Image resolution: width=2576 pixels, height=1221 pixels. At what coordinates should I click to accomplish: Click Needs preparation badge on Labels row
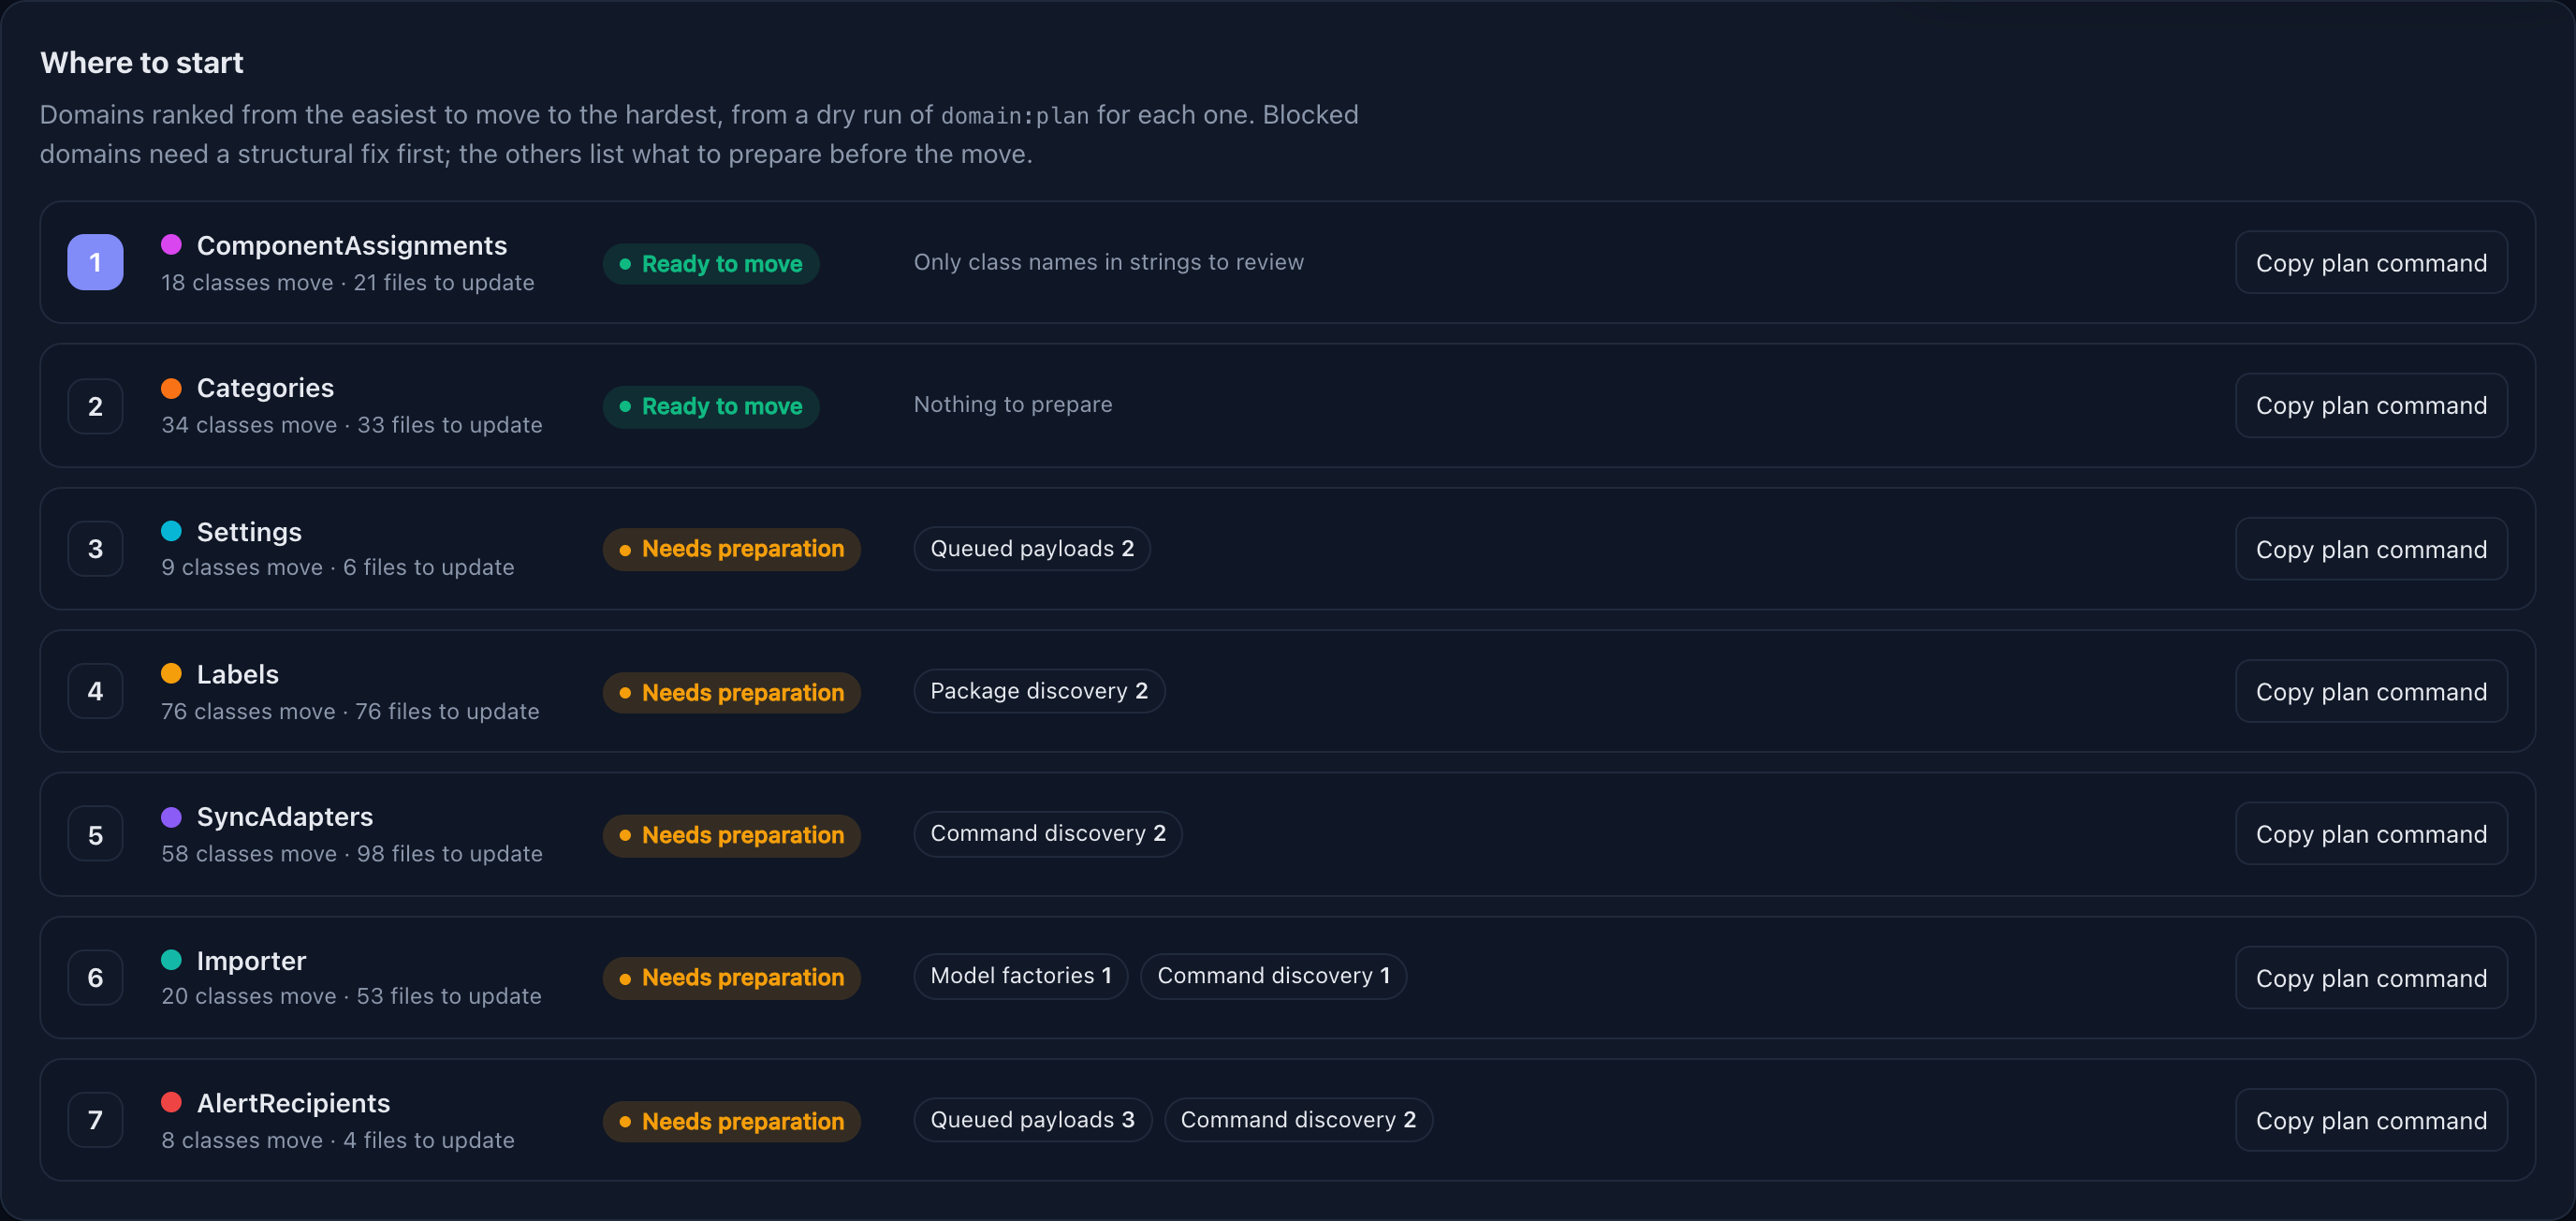pyautogui.click(x=732, y=692)
